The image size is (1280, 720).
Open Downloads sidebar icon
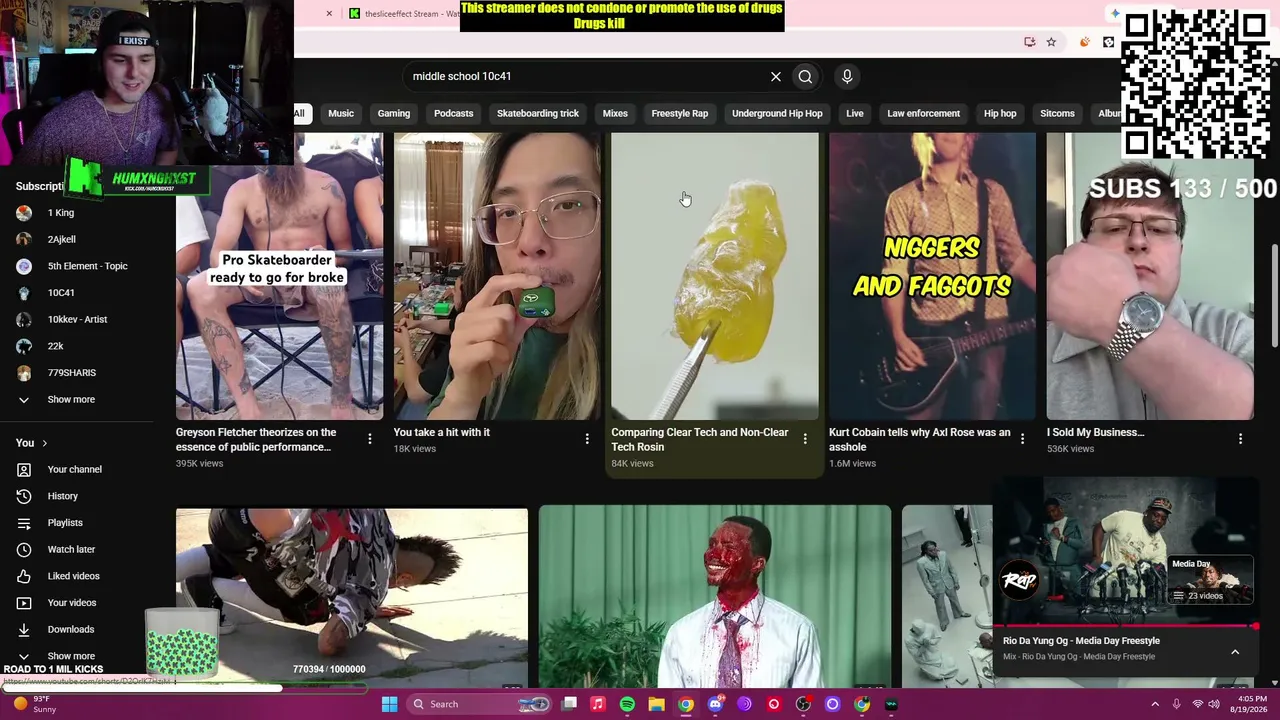24,629
